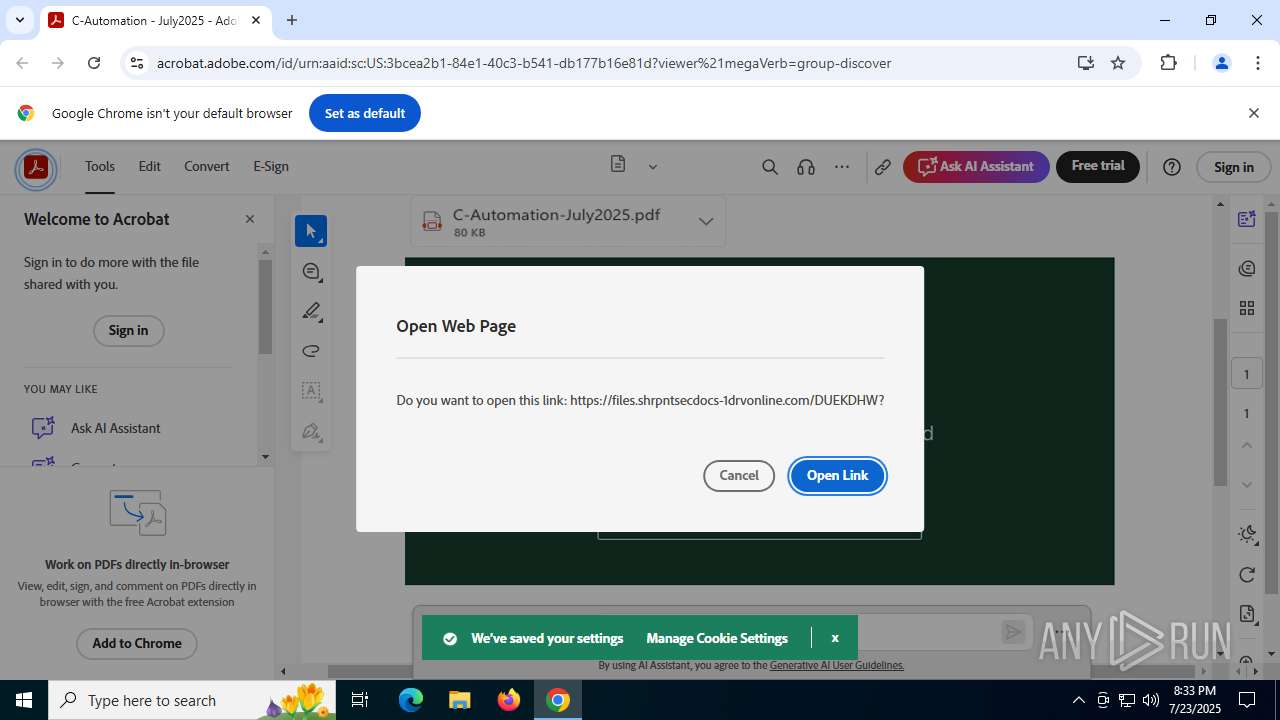Open the Tools tab

coord(99,166)
